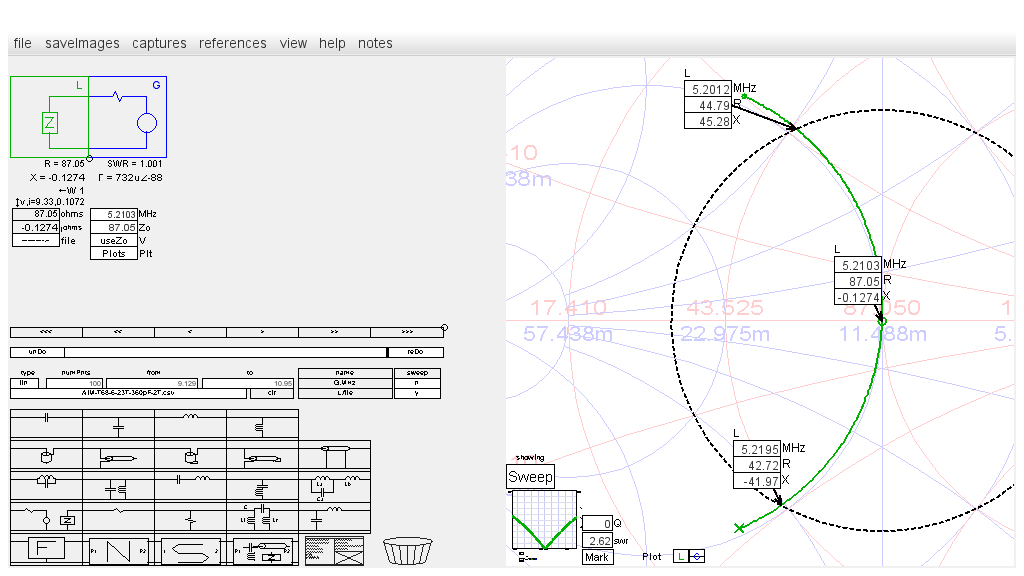Click the <<< step button

coord(46,332)
